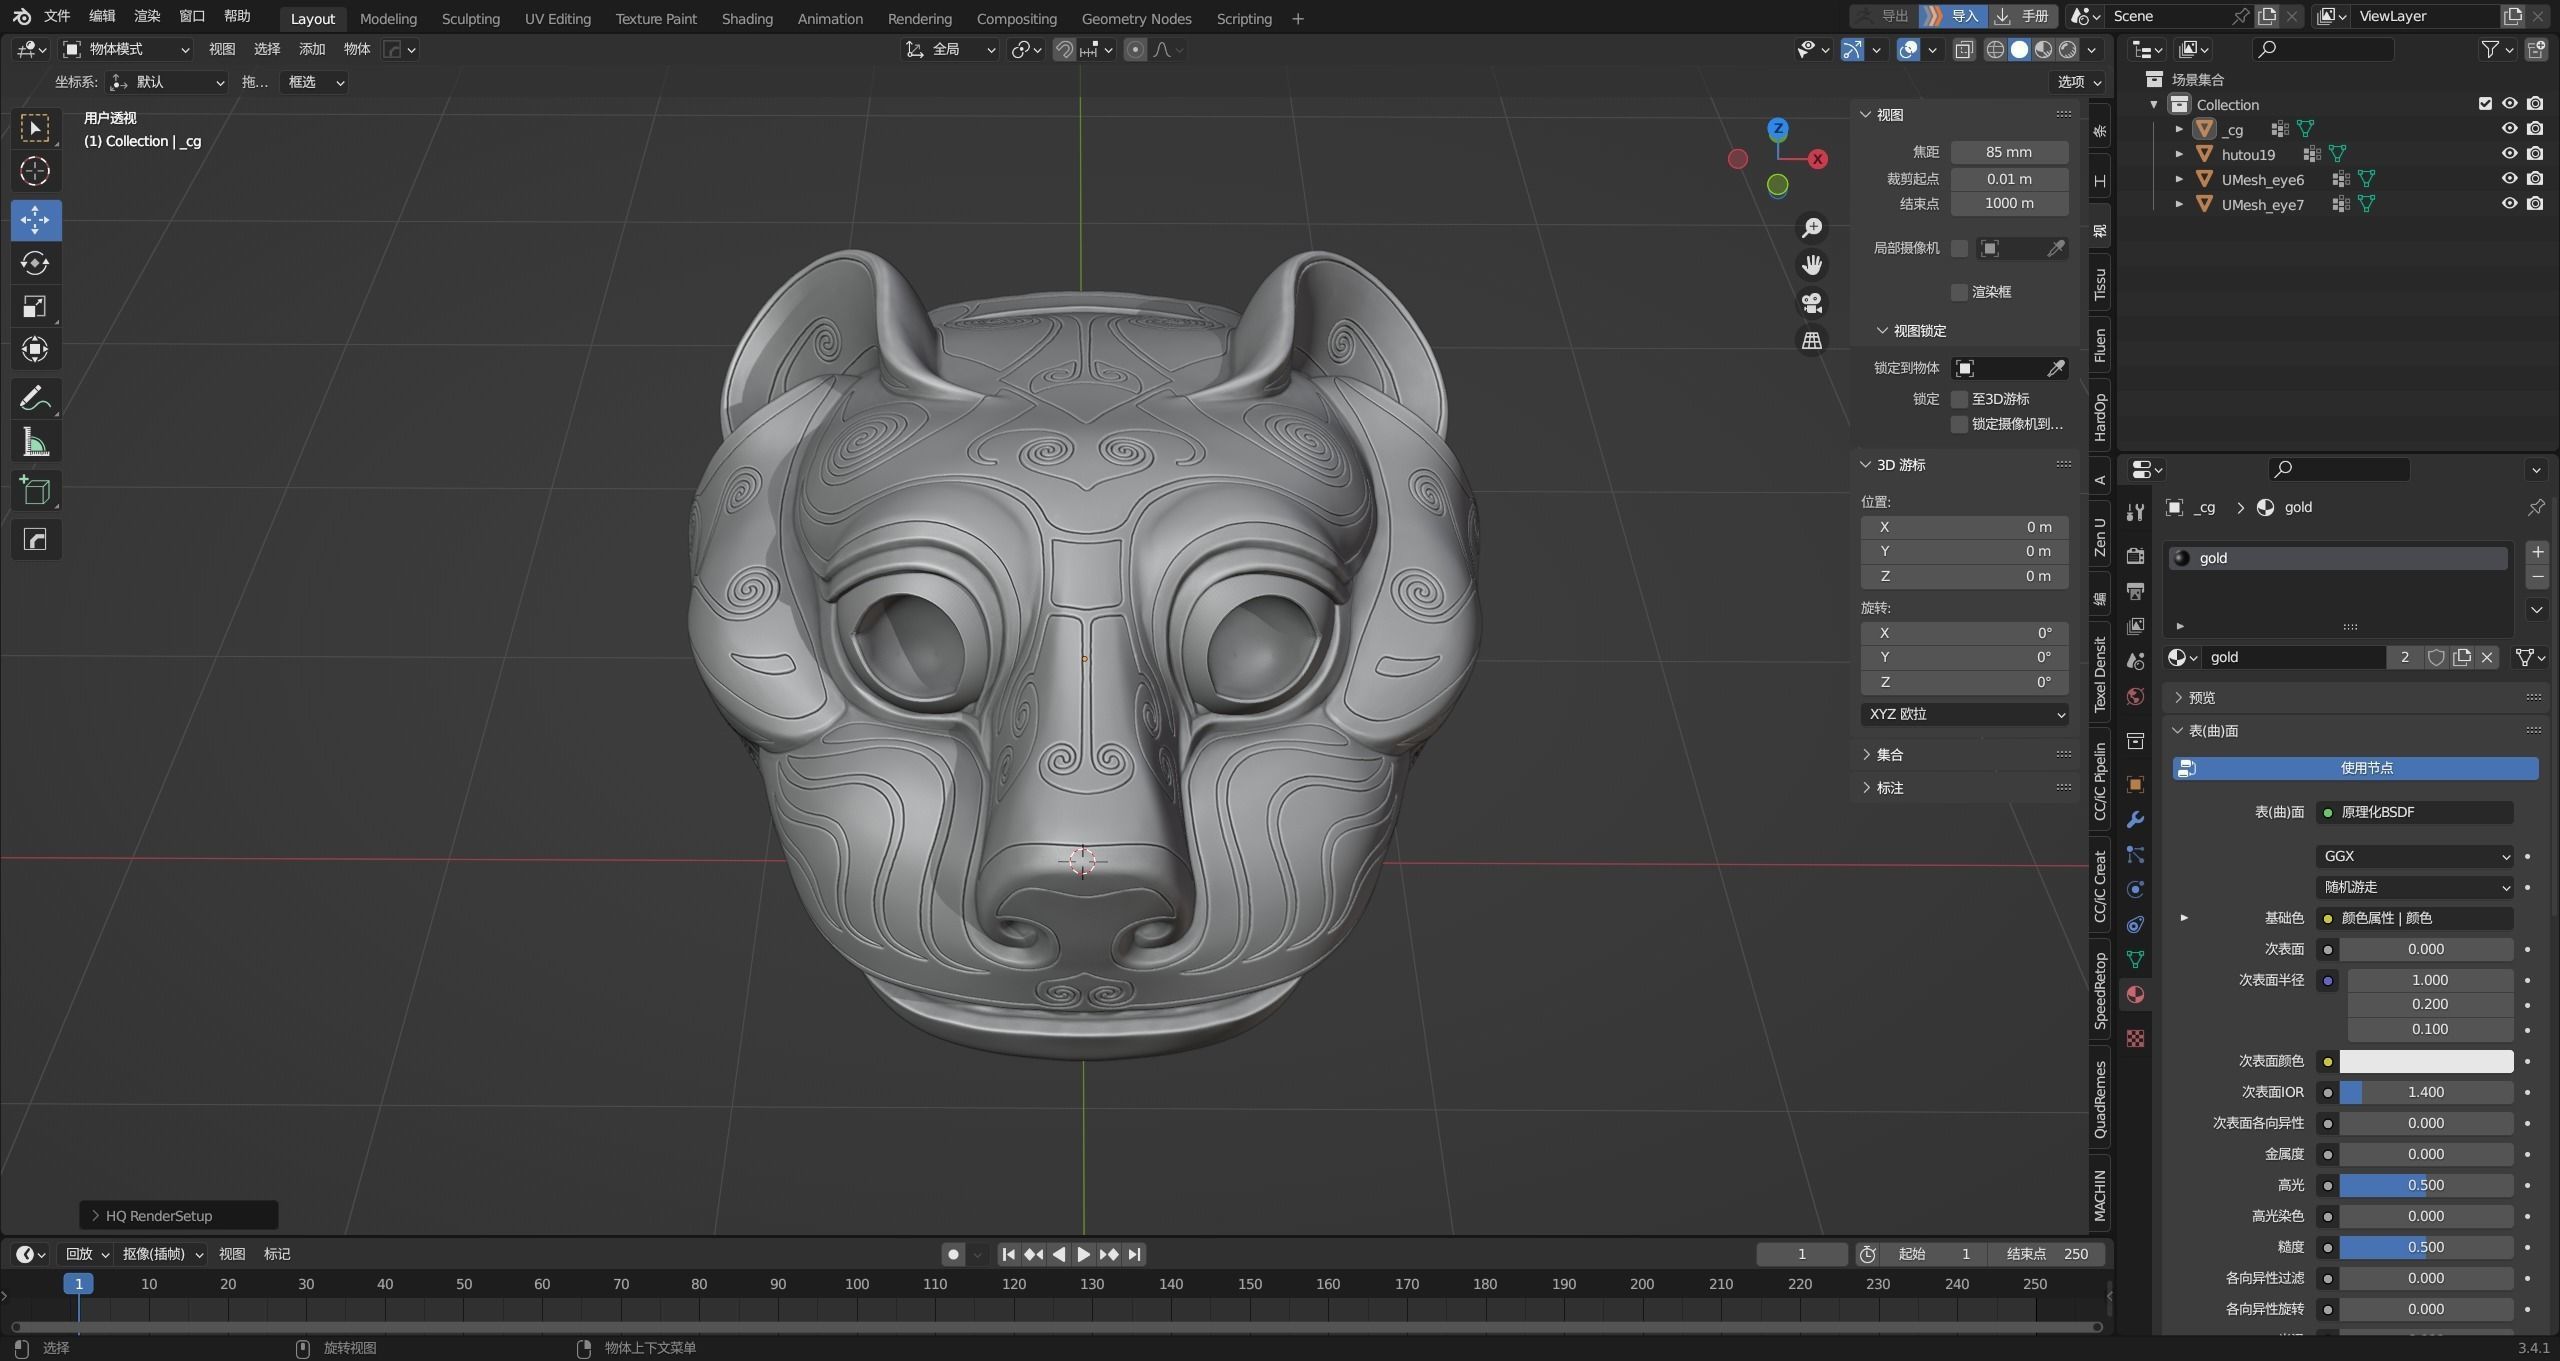Screen dimensions: 2560x1361
Task: Play the animation
Action: [x=1083, y=1254]
